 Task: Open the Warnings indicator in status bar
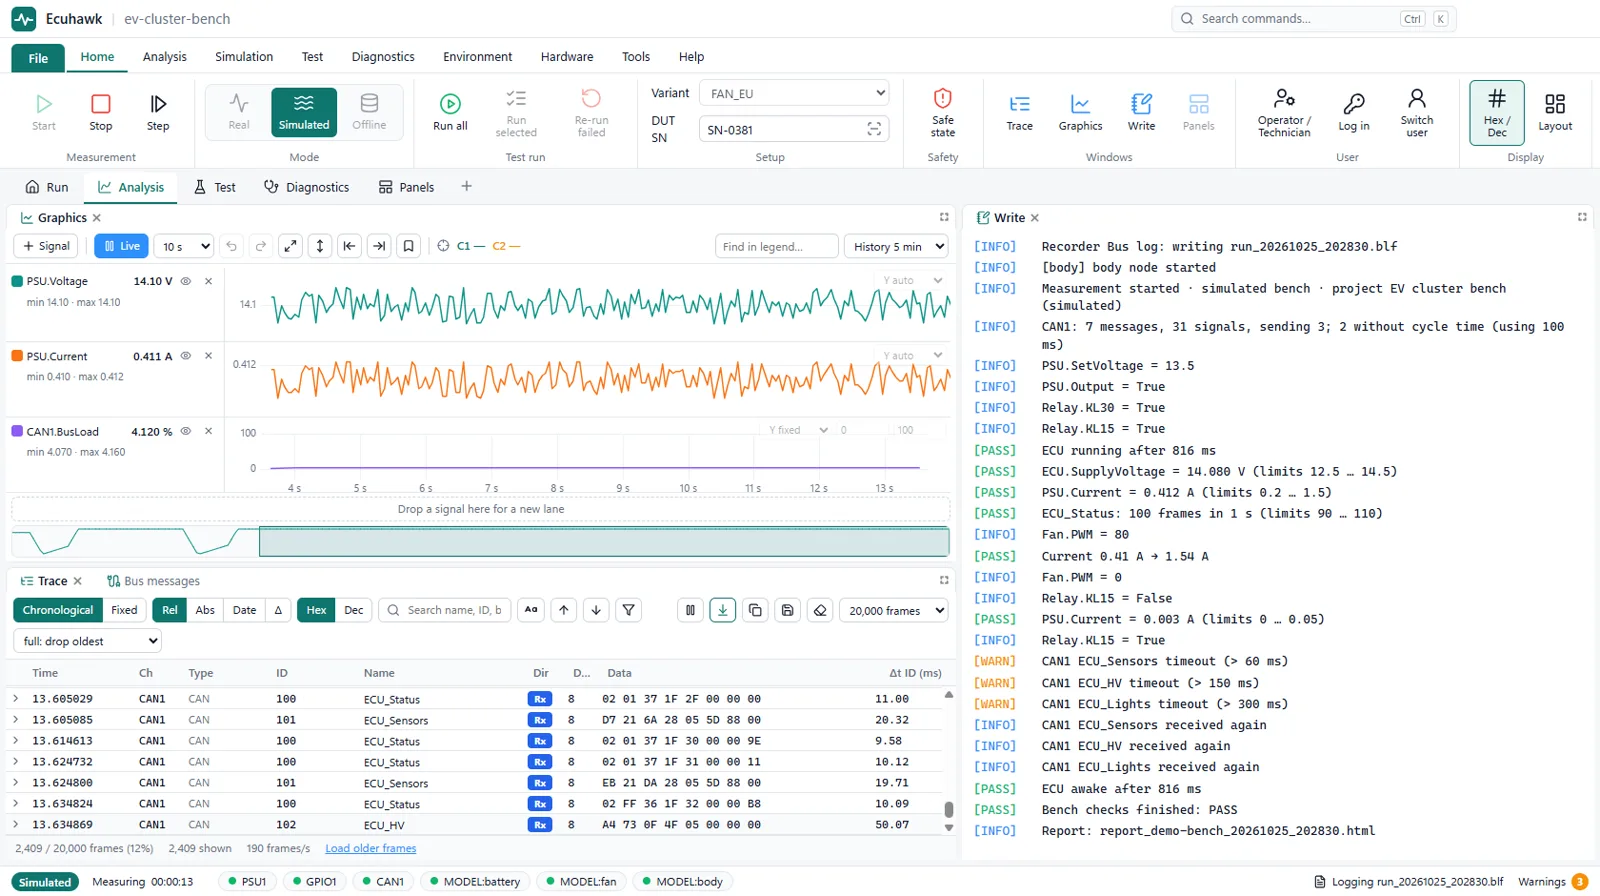tap(1552, 882)
